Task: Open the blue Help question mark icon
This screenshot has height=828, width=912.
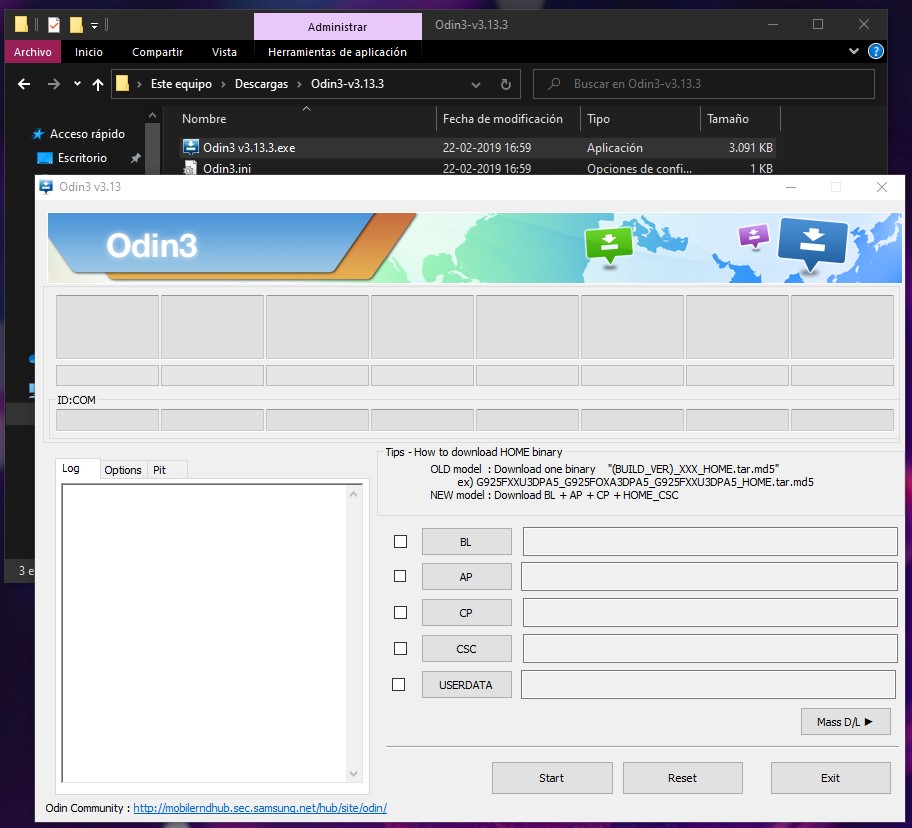Action: (875, 51)
